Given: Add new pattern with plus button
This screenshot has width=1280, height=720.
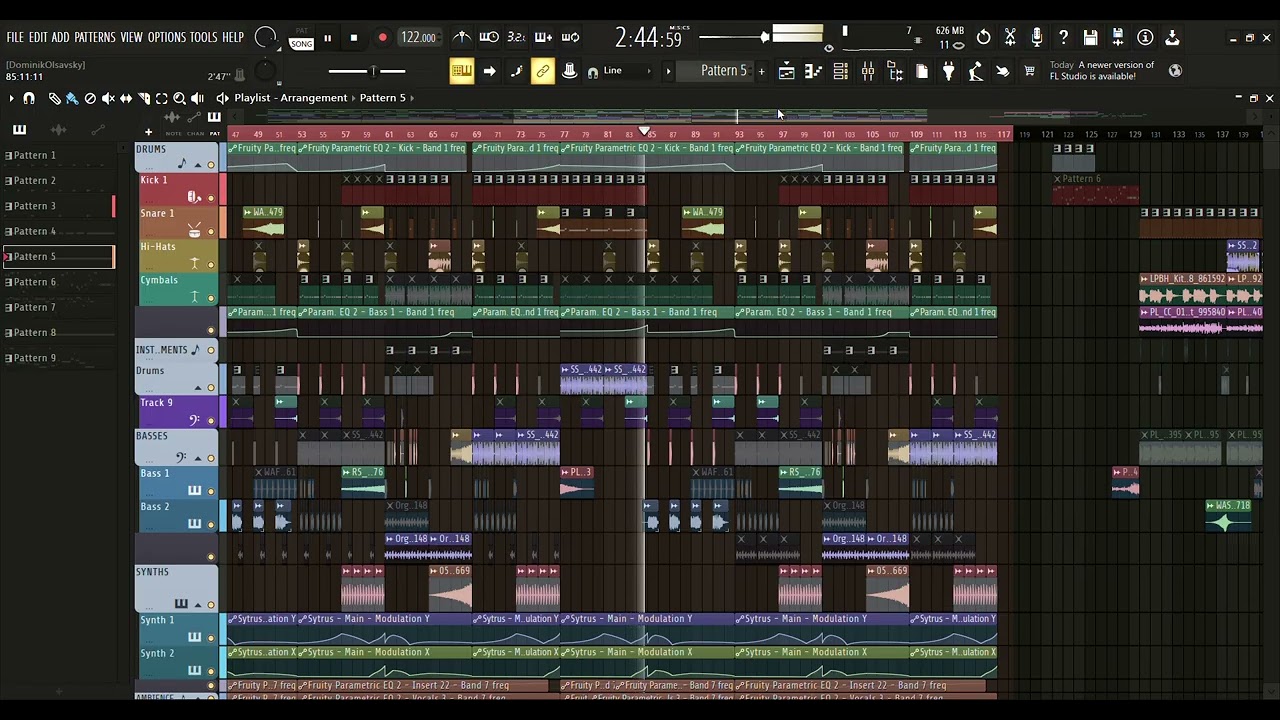Looking at the screenshot, I should click(x=761, y=71).
